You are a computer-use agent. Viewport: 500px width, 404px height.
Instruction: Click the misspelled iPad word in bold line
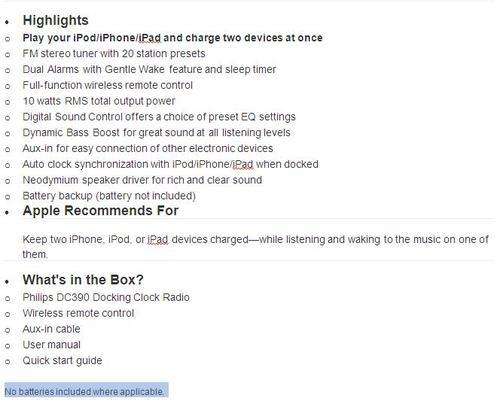pos(149,38)
